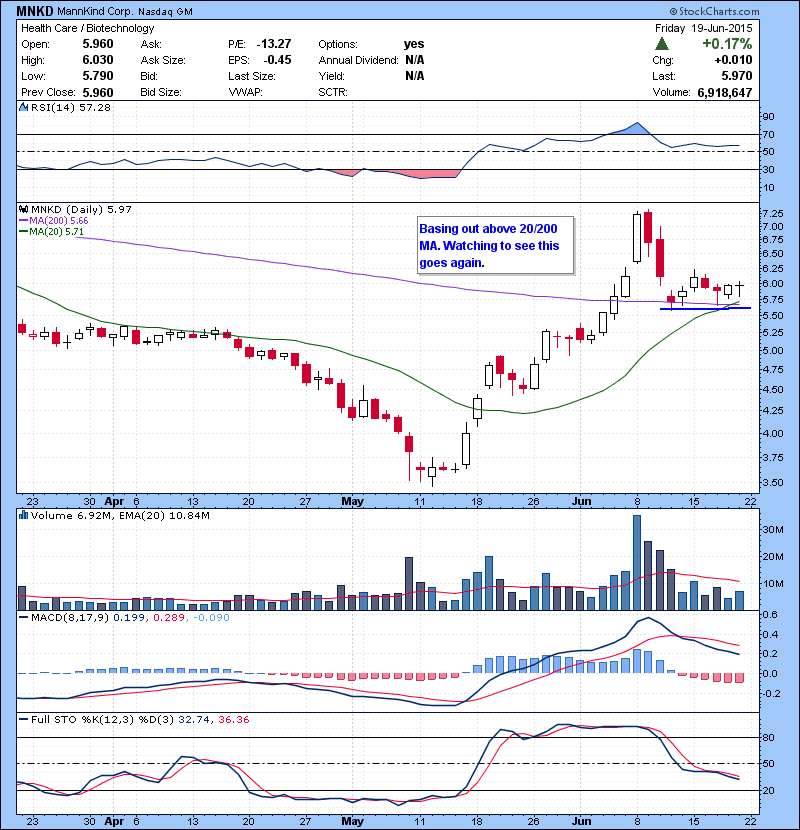Screen dimensions: 800x830
Task: Click the volume bars icon beside Volume label
Action: 23,515
